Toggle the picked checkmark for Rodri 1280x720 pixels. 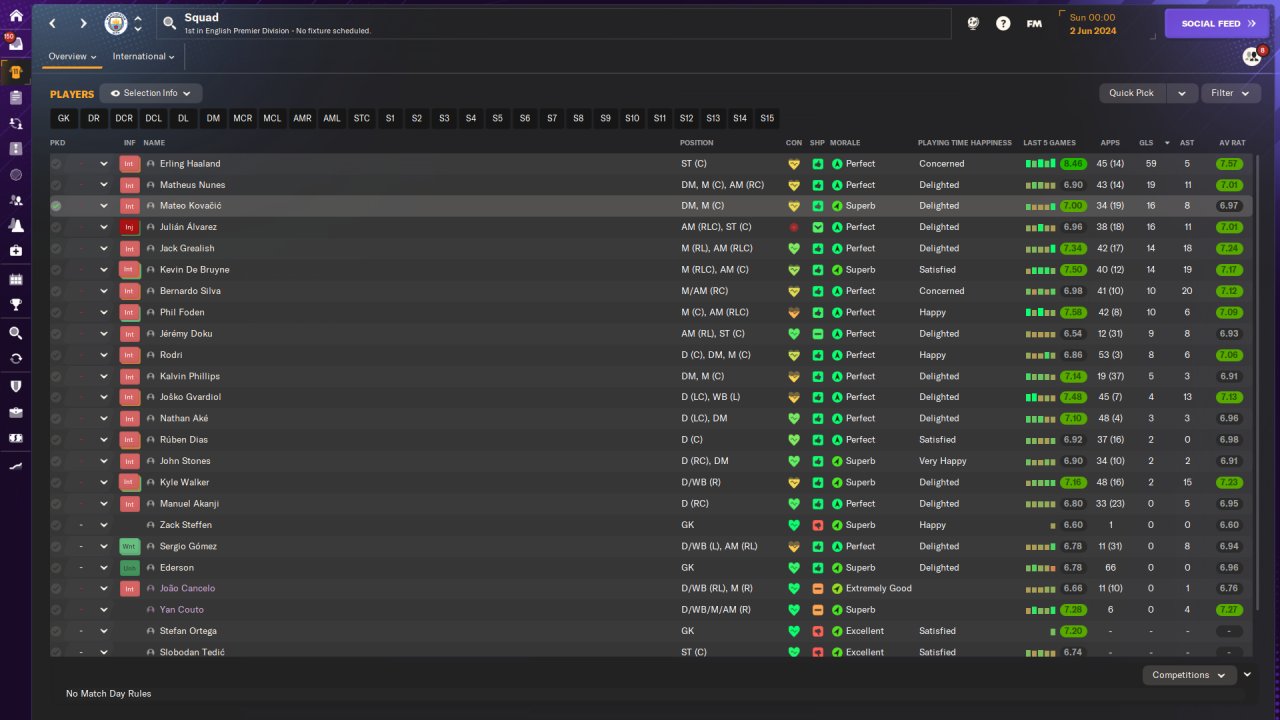(56, 355)
